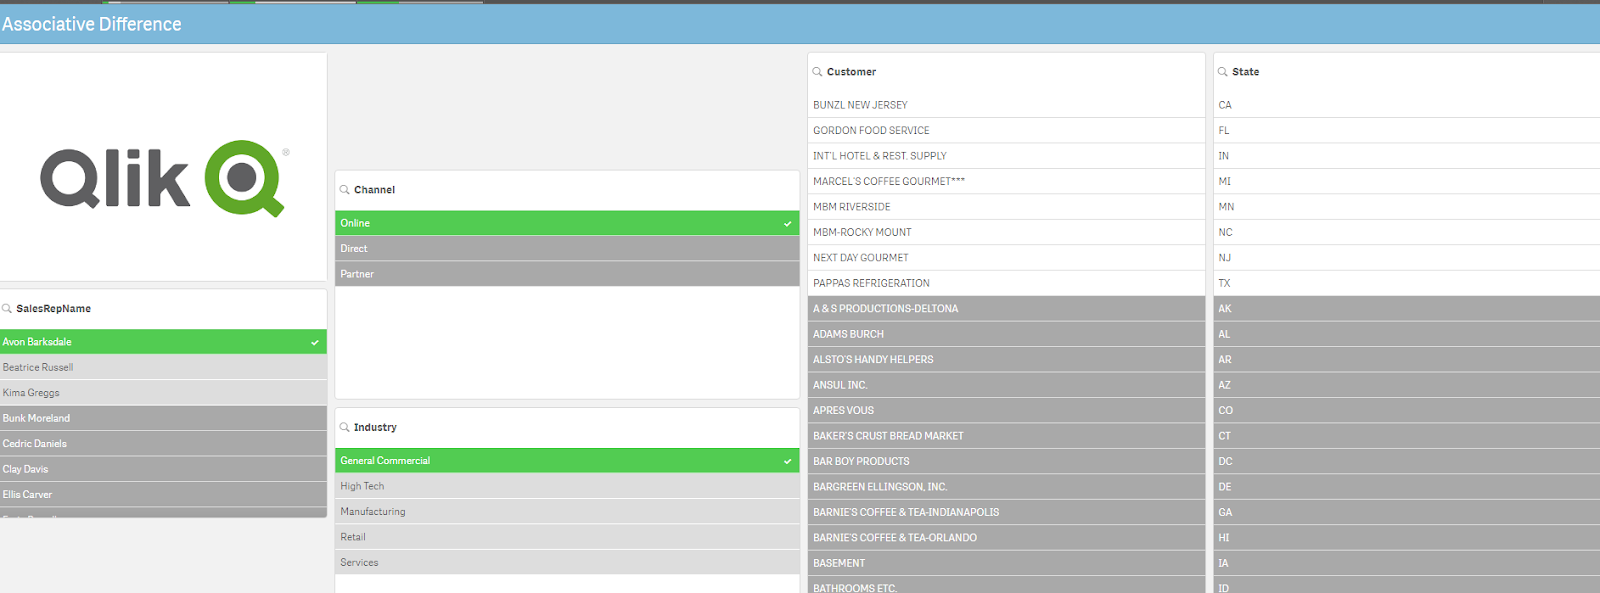Select NC in State list

(x=1407, y=232)
